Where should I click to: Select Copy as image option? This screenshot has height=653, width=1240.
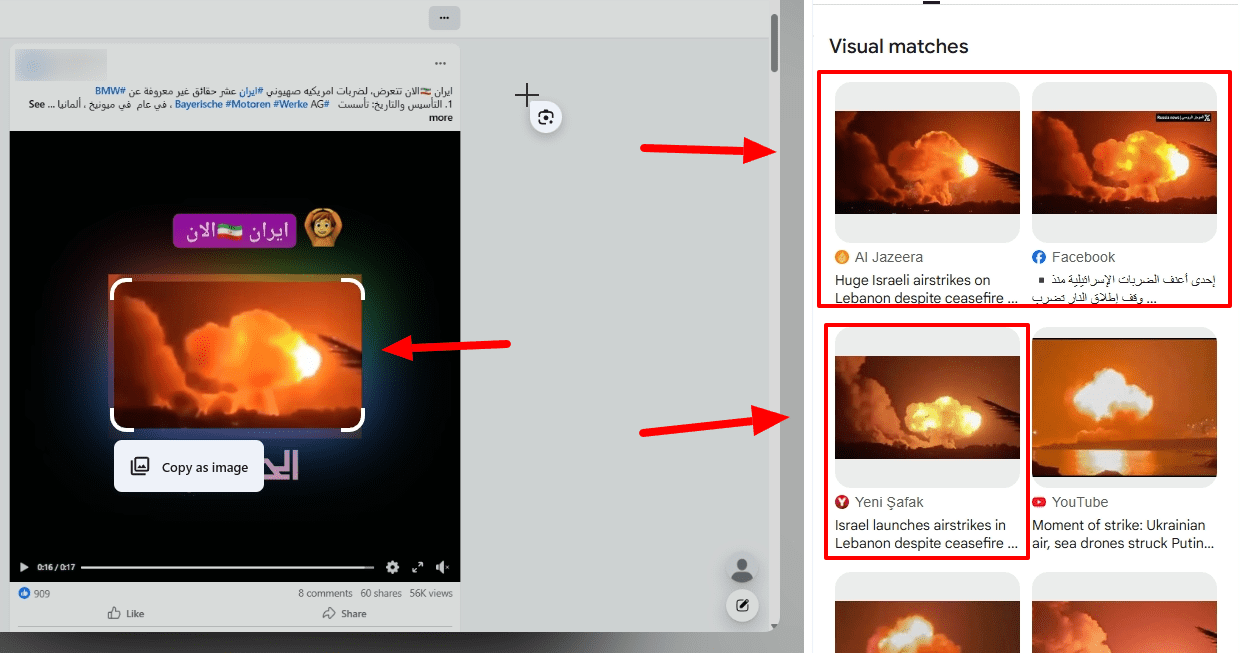click(190, 467)
